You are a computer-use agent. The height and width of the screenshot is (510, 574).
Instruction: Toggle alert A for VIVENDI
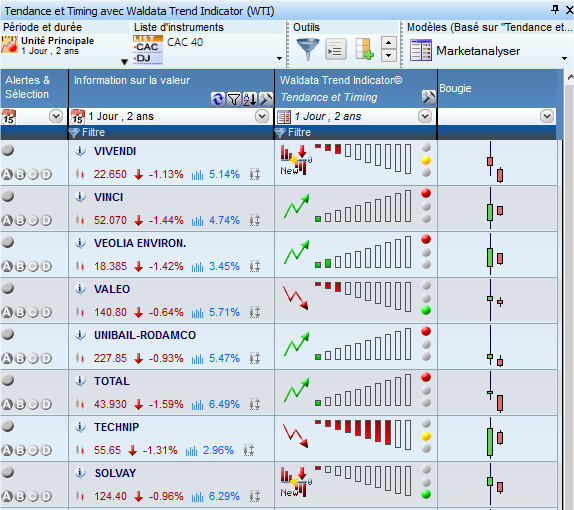click(x=7, y=174)
